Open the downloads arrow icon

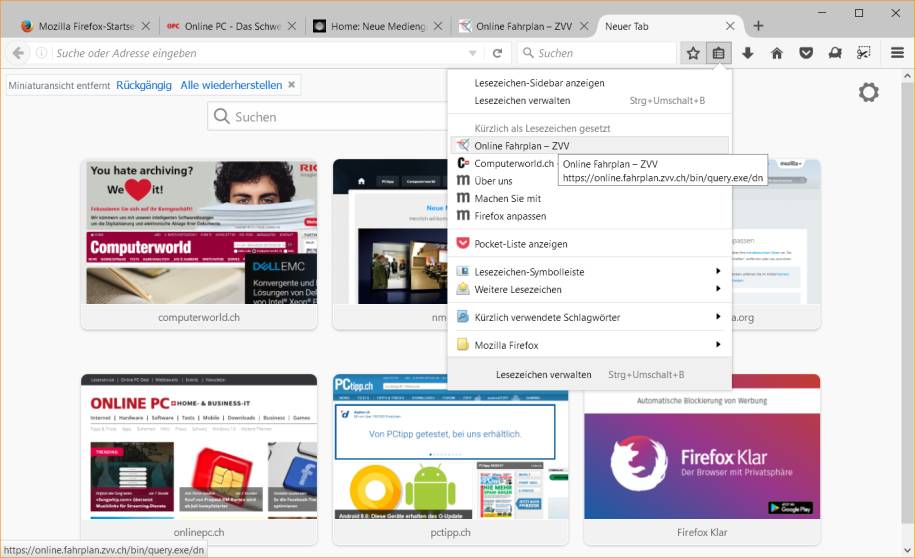click(x=748, y=53)
